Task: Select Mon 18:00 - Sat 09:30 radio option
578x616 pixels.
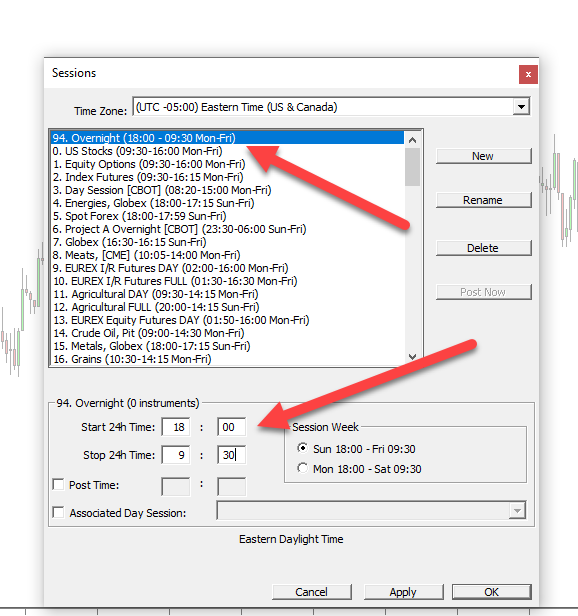Action: click(303, 468)
